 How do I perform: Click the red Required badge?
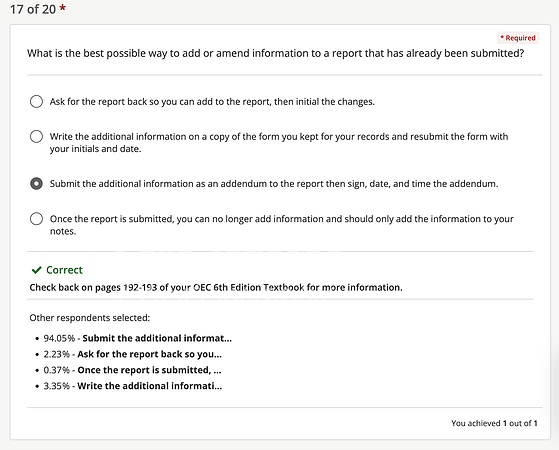pyautogui.click(x=518, y=38)
